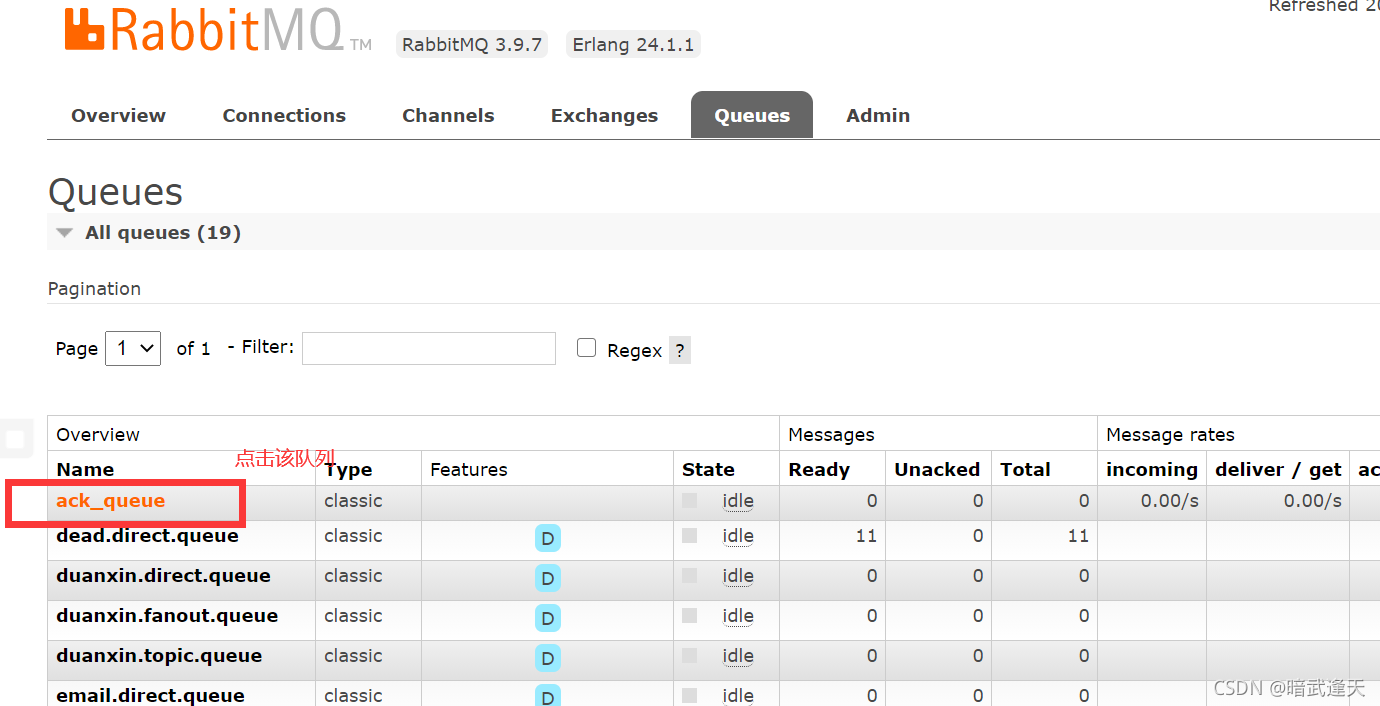Click the Ready count 11 for dead.direct.queue

click(866, 536)
